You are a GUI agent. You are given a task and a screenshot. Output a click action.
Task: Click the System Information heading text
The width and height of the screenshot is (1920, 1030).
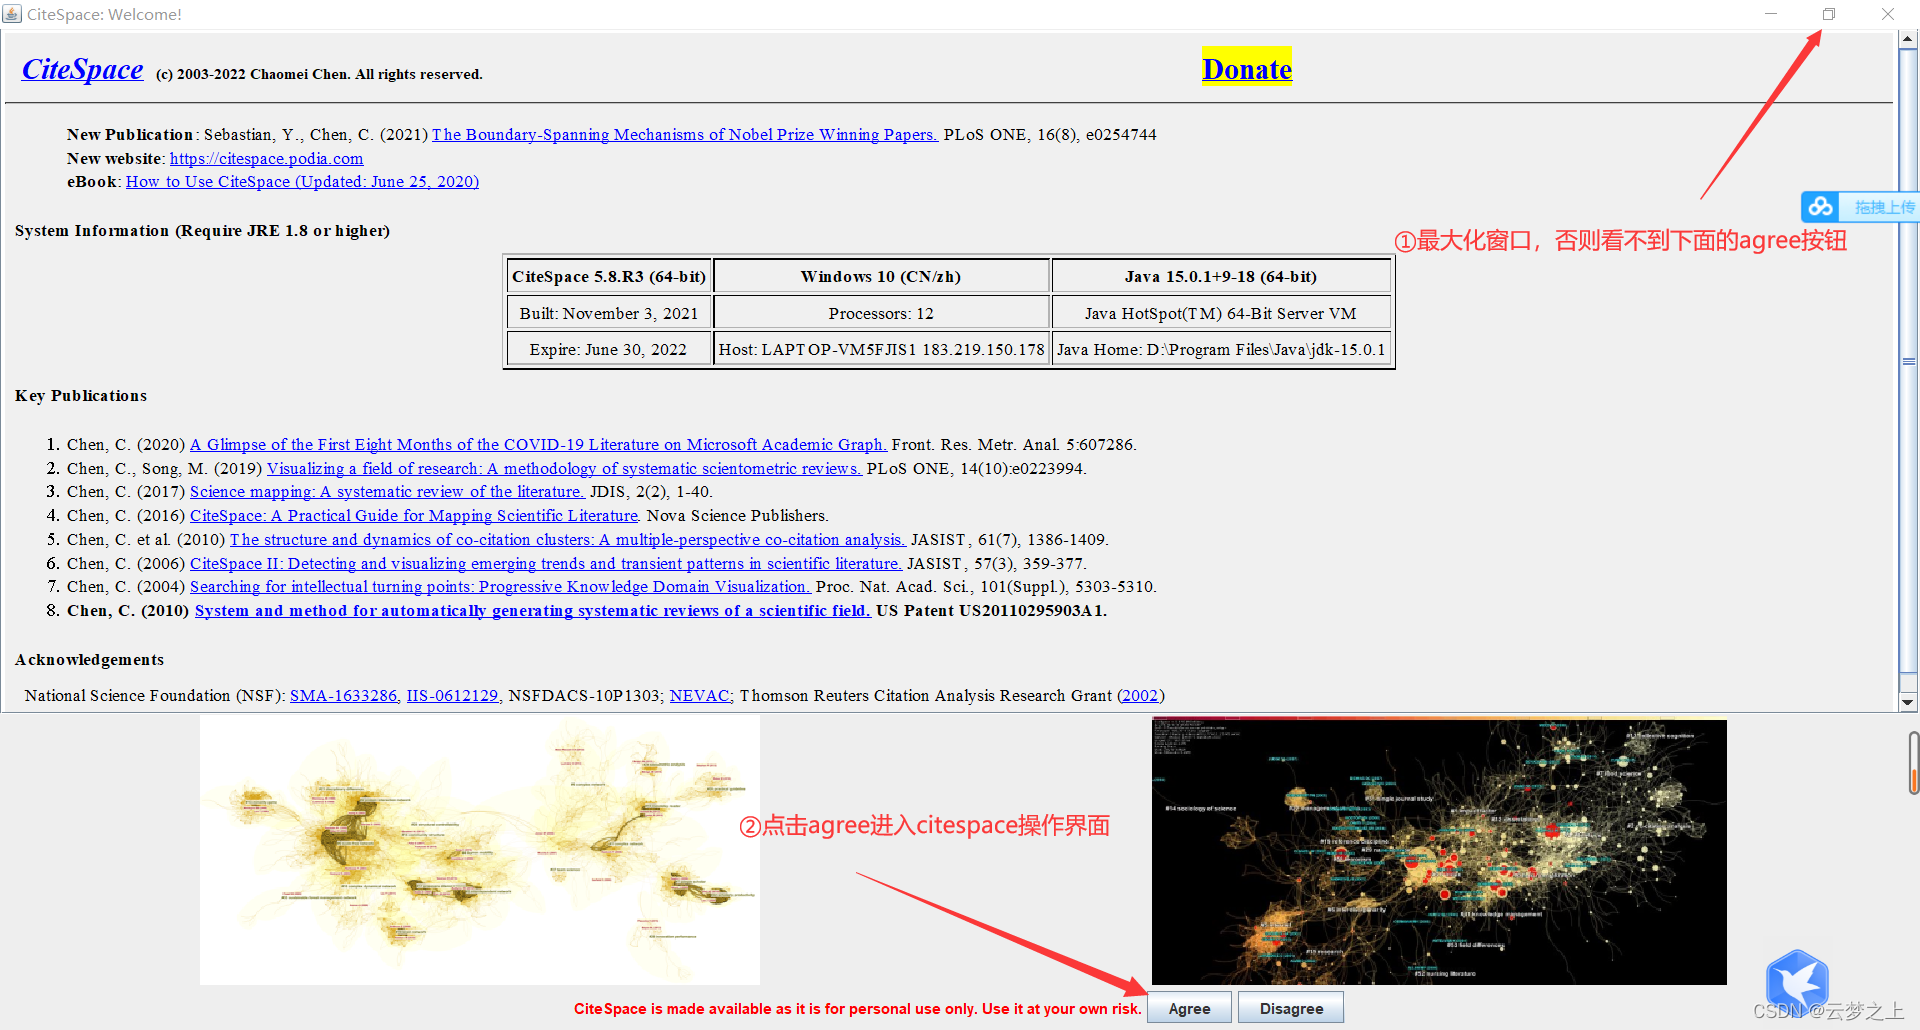(x=202, y=230)
